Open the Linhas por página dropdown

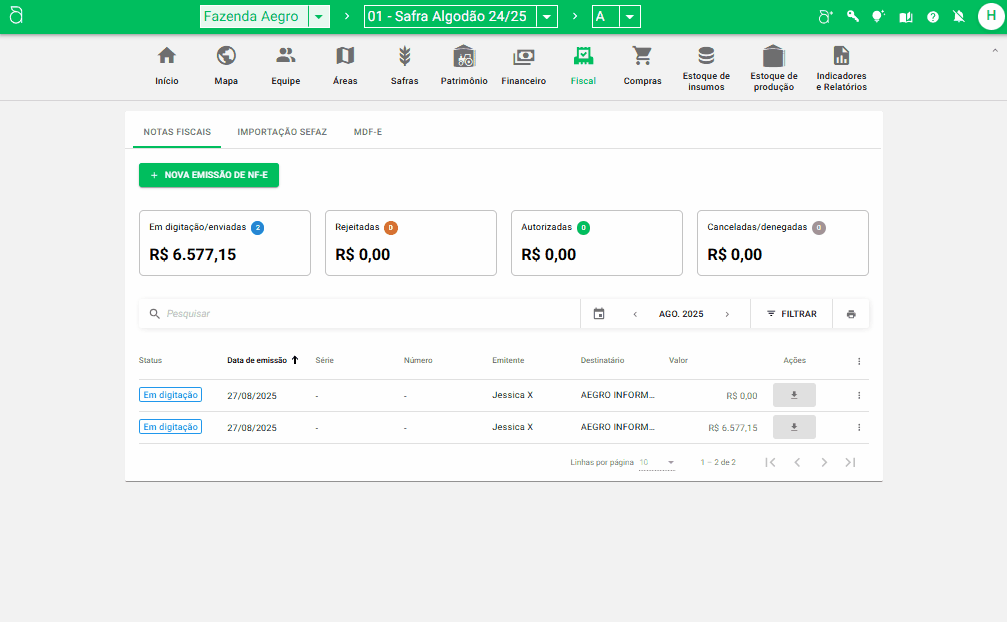coord(657,463)
